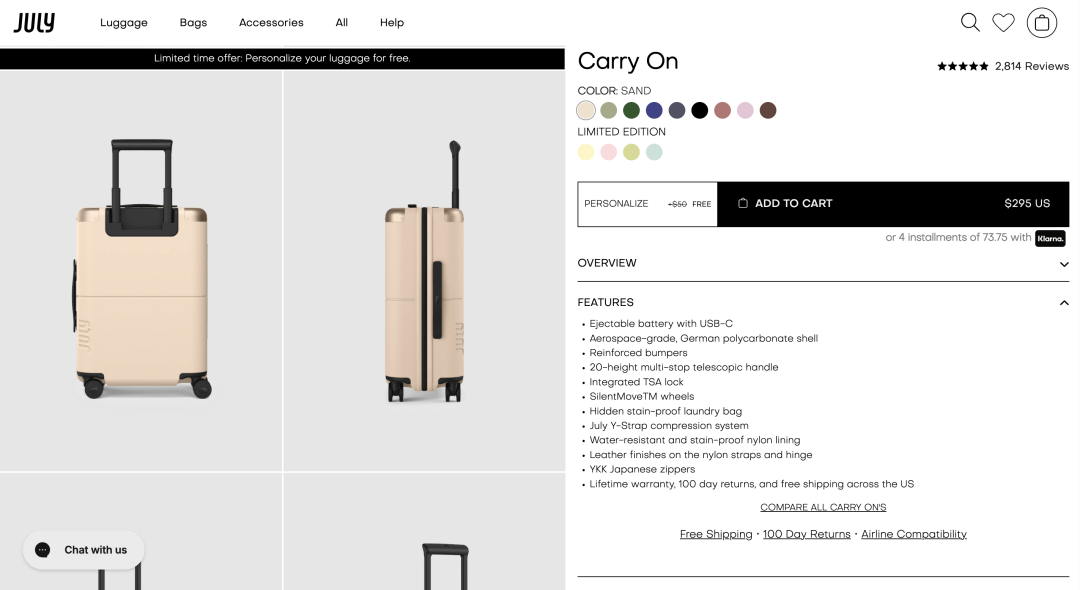Open the shopping bag cart icon
This screenshot has height=590, width=1080.
click(1042, 22)
